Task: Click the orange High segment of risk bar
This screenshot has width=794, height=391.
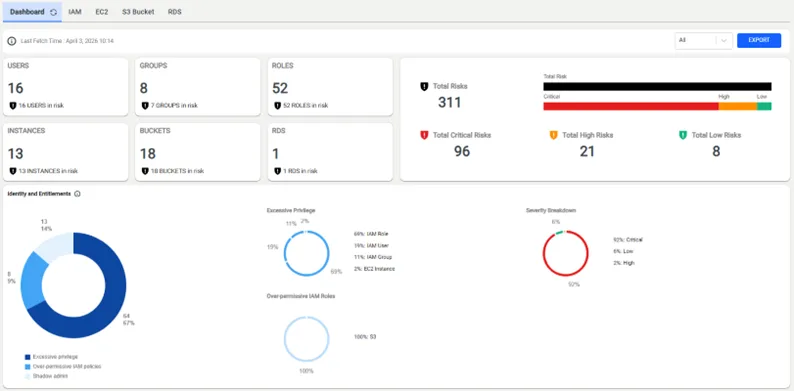Action: click(x=737, y=106)
